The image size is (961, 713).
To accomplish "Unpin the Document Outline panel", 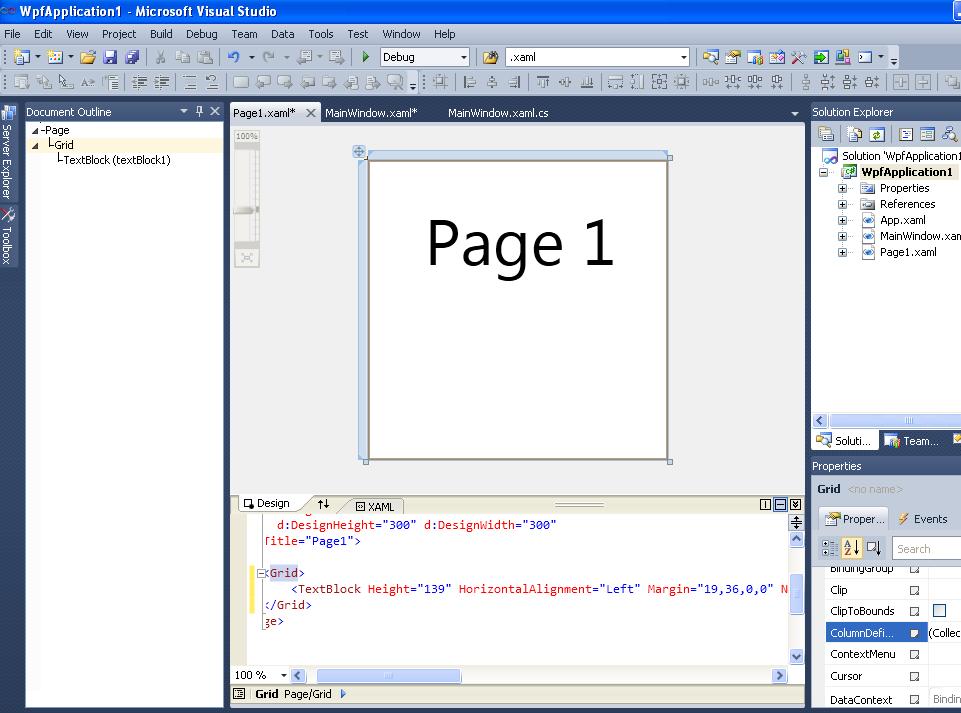I will point(198,111).
